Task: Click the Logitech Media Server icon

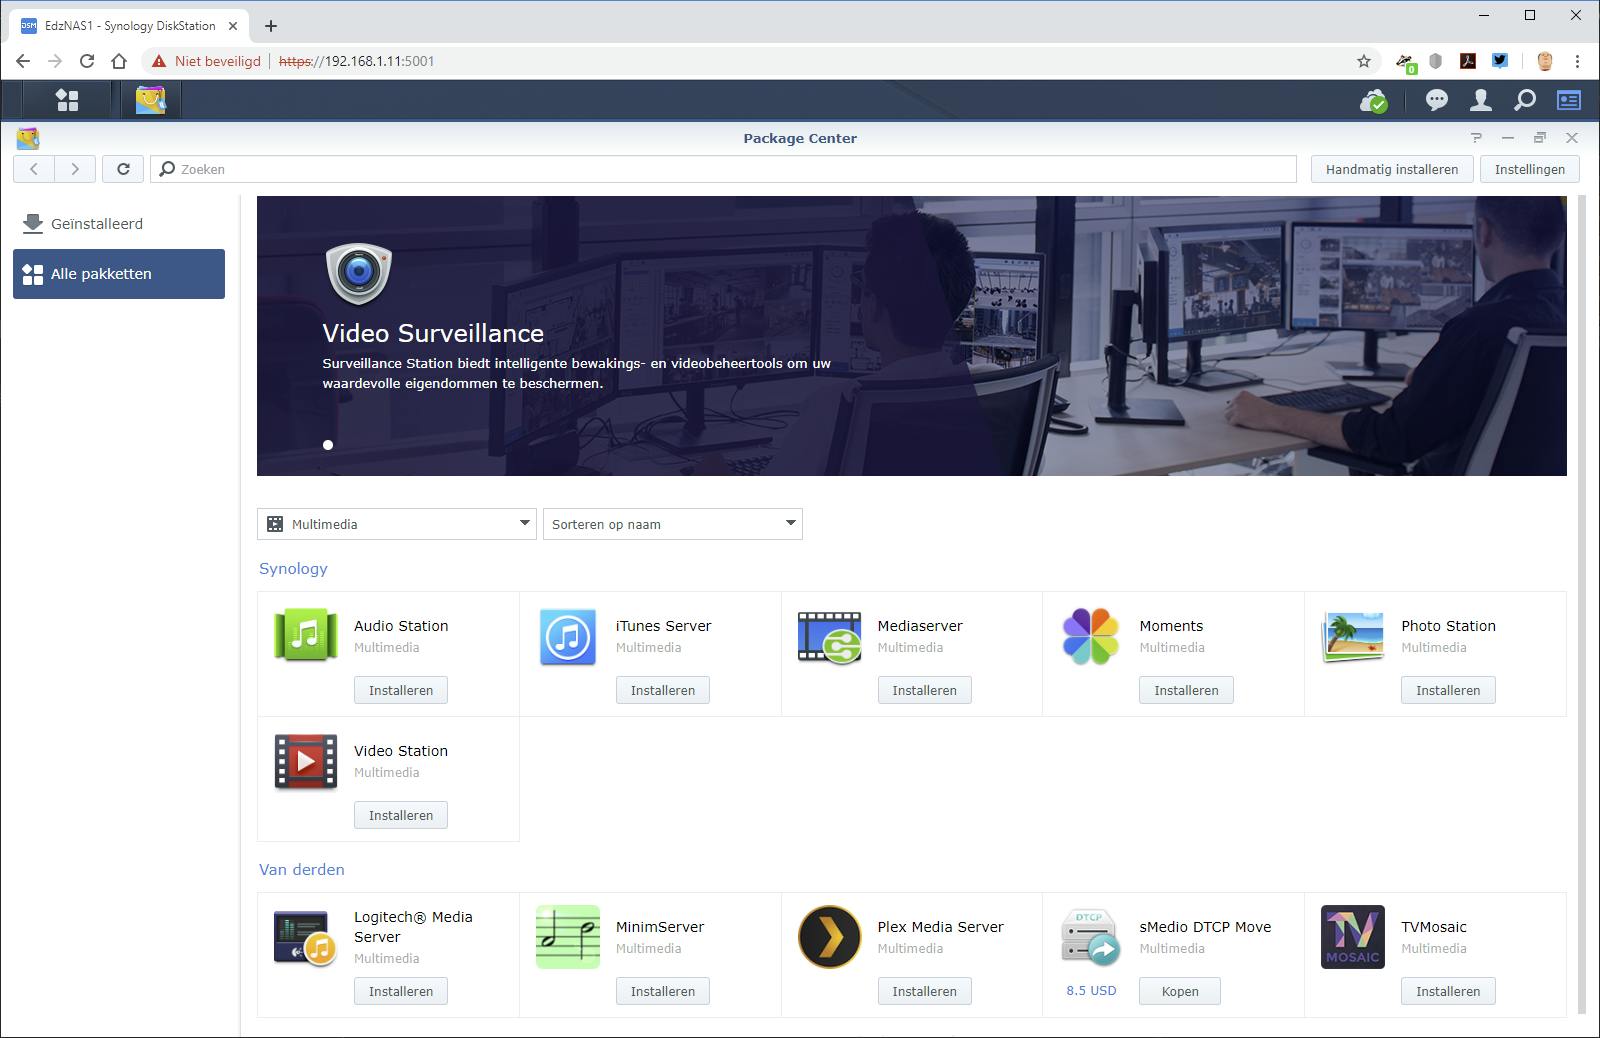Action: point(306,938)
